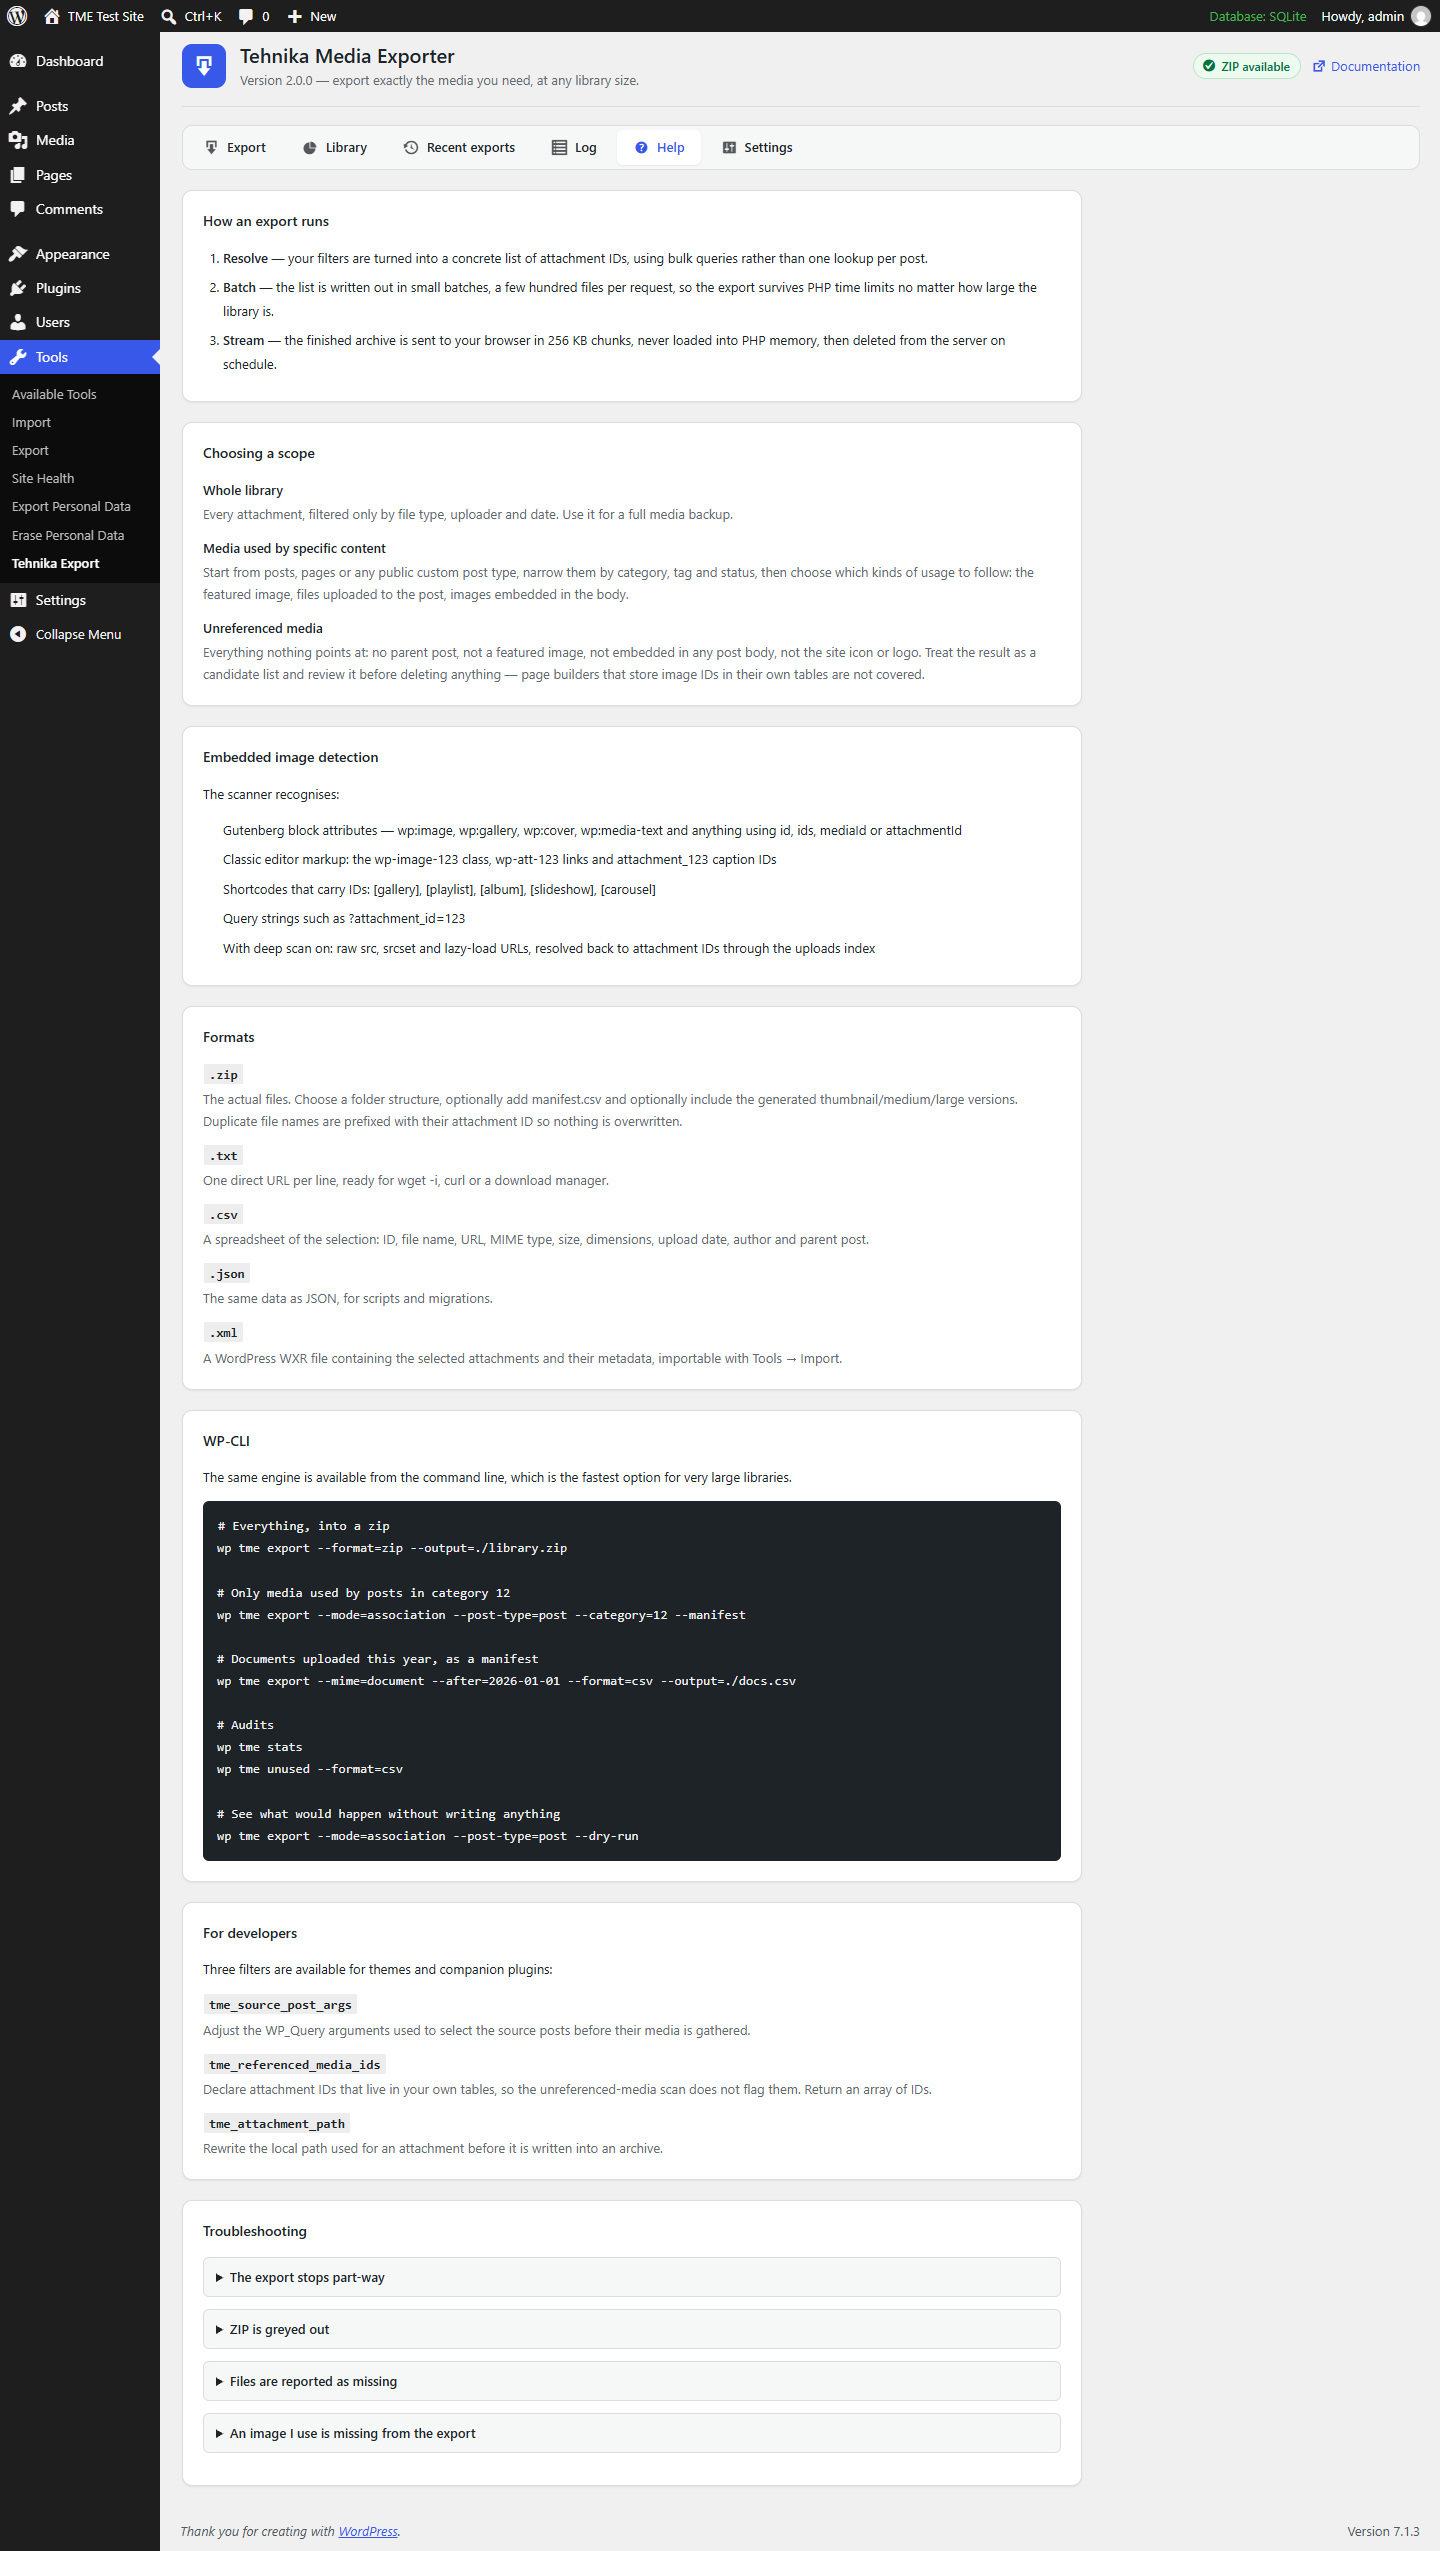The height and width of the screenshot is (2551, 1440).
Task: Click the Tools sidebar menu
Action: click(x=80, y=357)
